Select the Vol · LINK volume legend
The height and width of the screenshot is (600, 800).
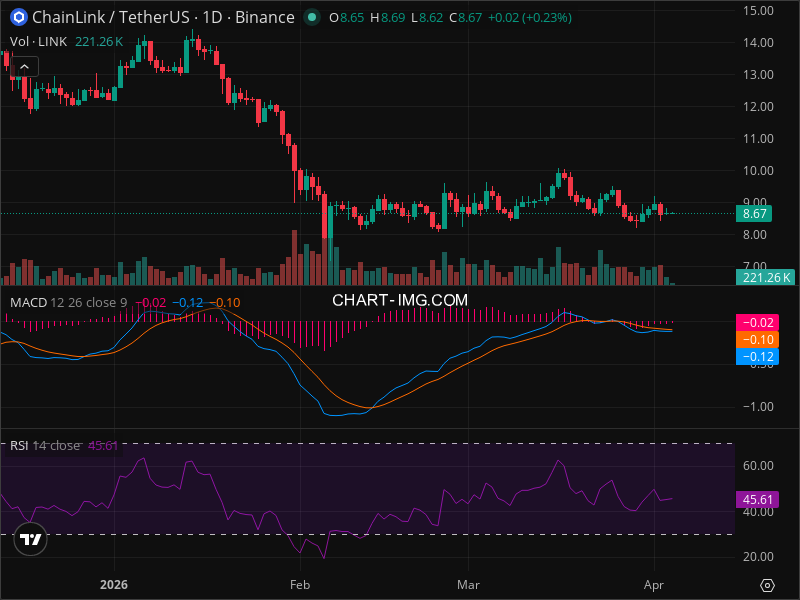tap(38, 42)
